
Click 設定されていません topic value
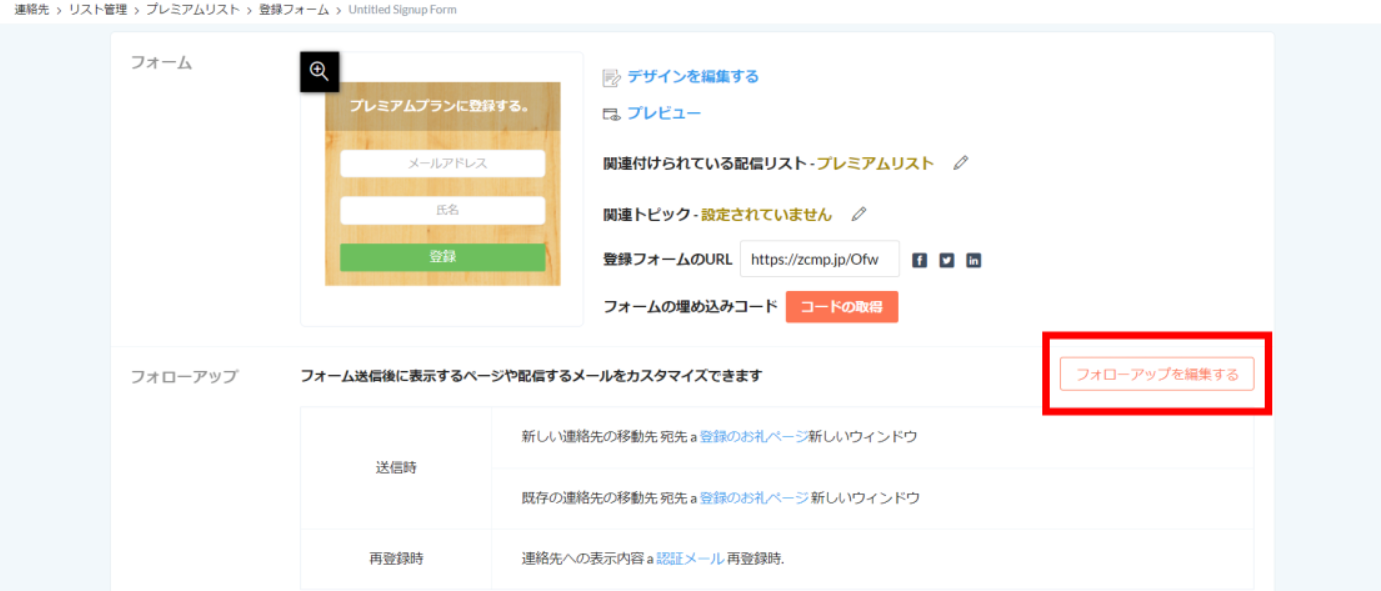tap(766, 214)
